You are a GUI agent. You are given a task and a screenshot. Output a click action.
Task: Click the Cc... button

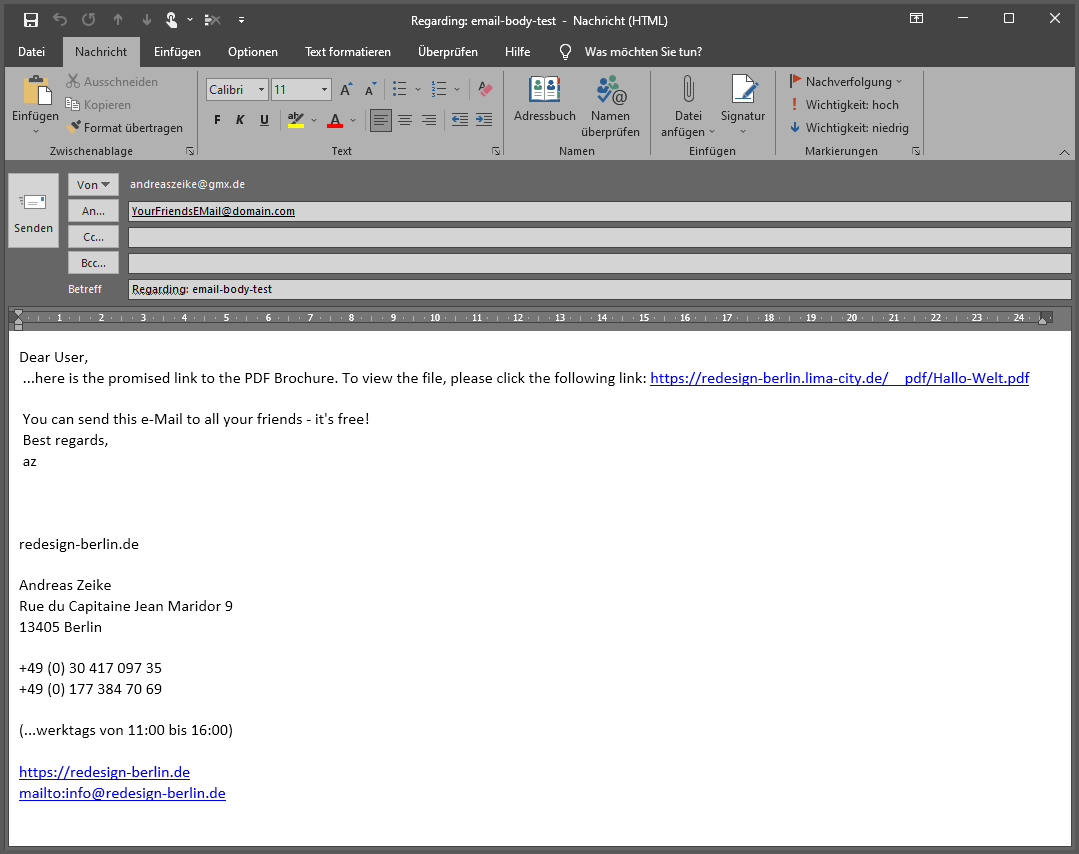click(93, 237)
